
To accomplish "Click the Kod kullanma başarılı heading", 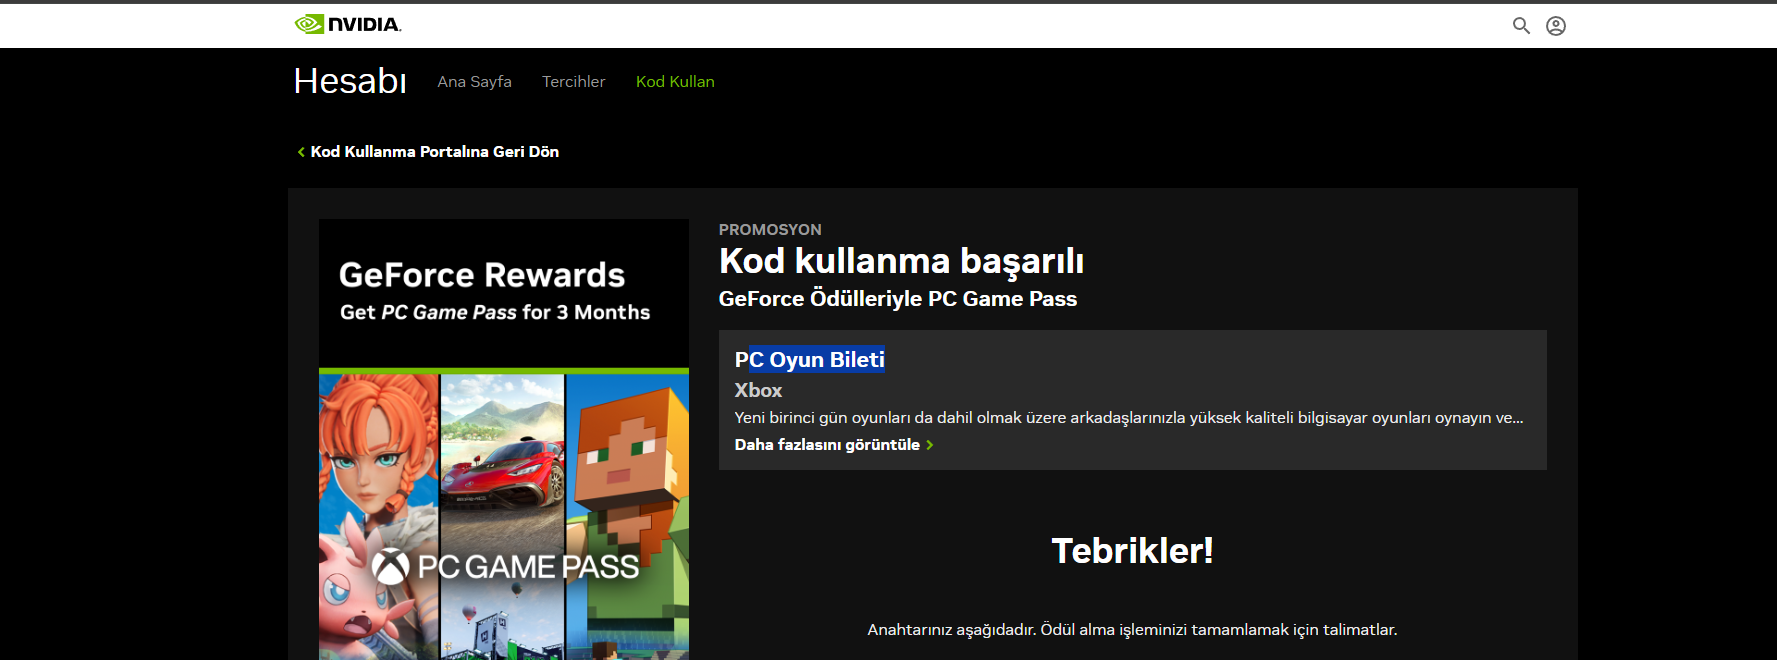I will 901,261.
